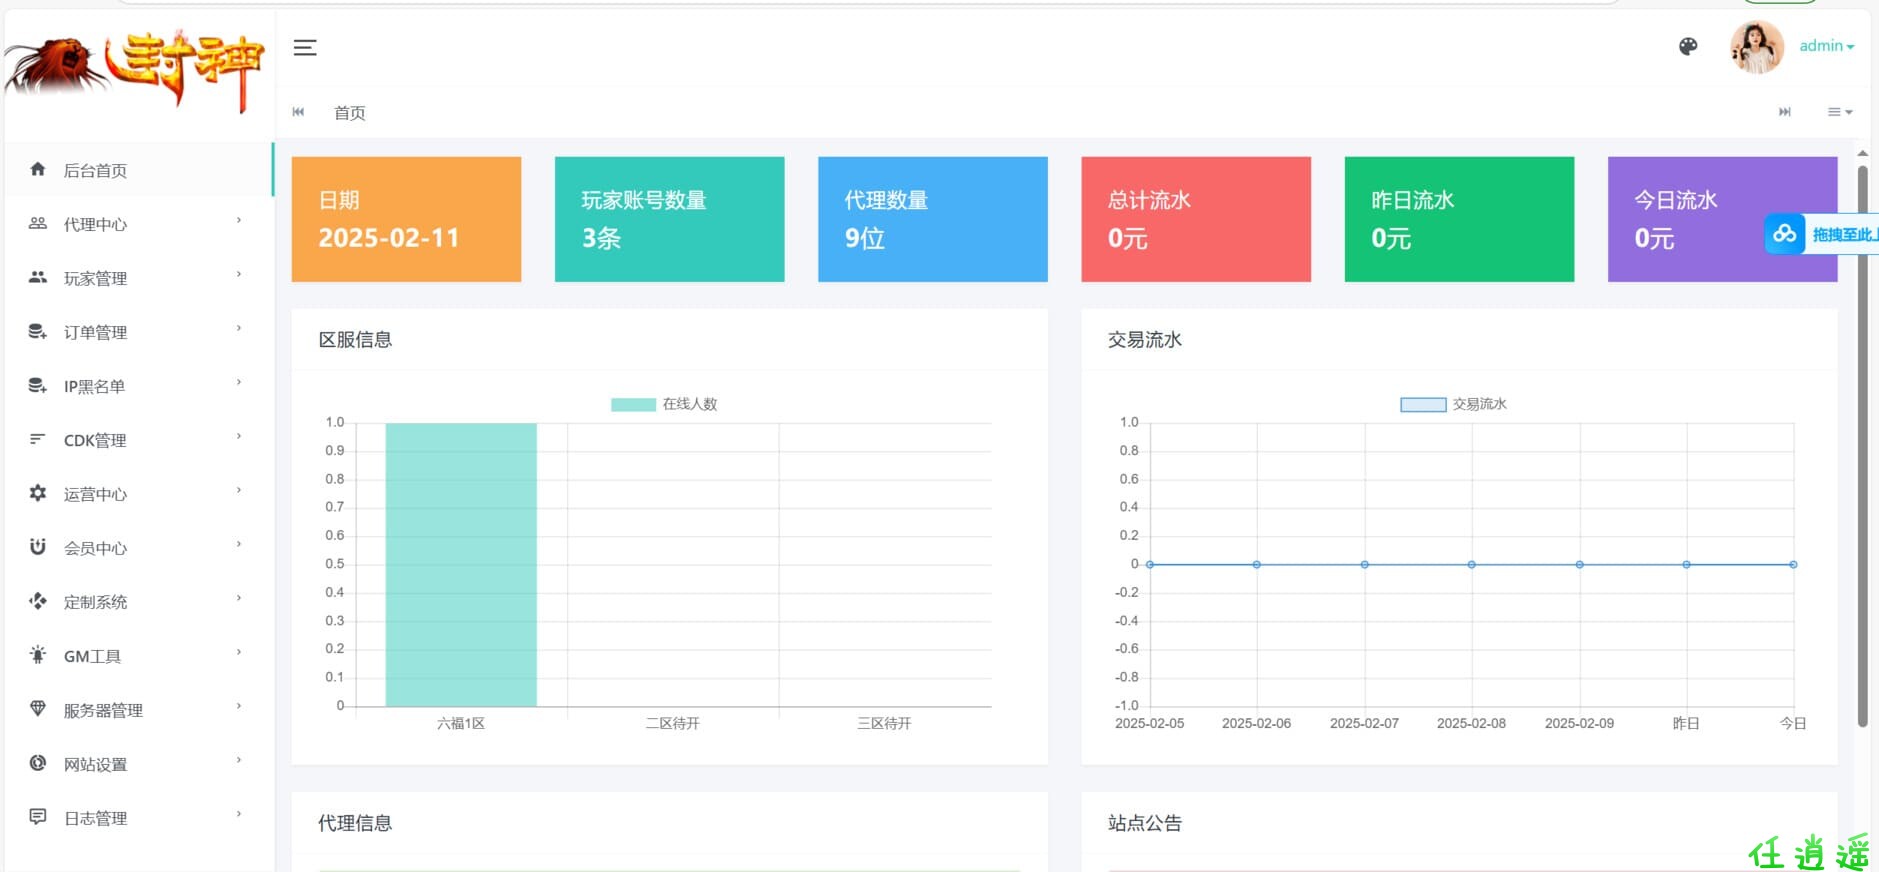Click the 代理数量 9位 card
1879x872 pixels.
pos(933,219)
